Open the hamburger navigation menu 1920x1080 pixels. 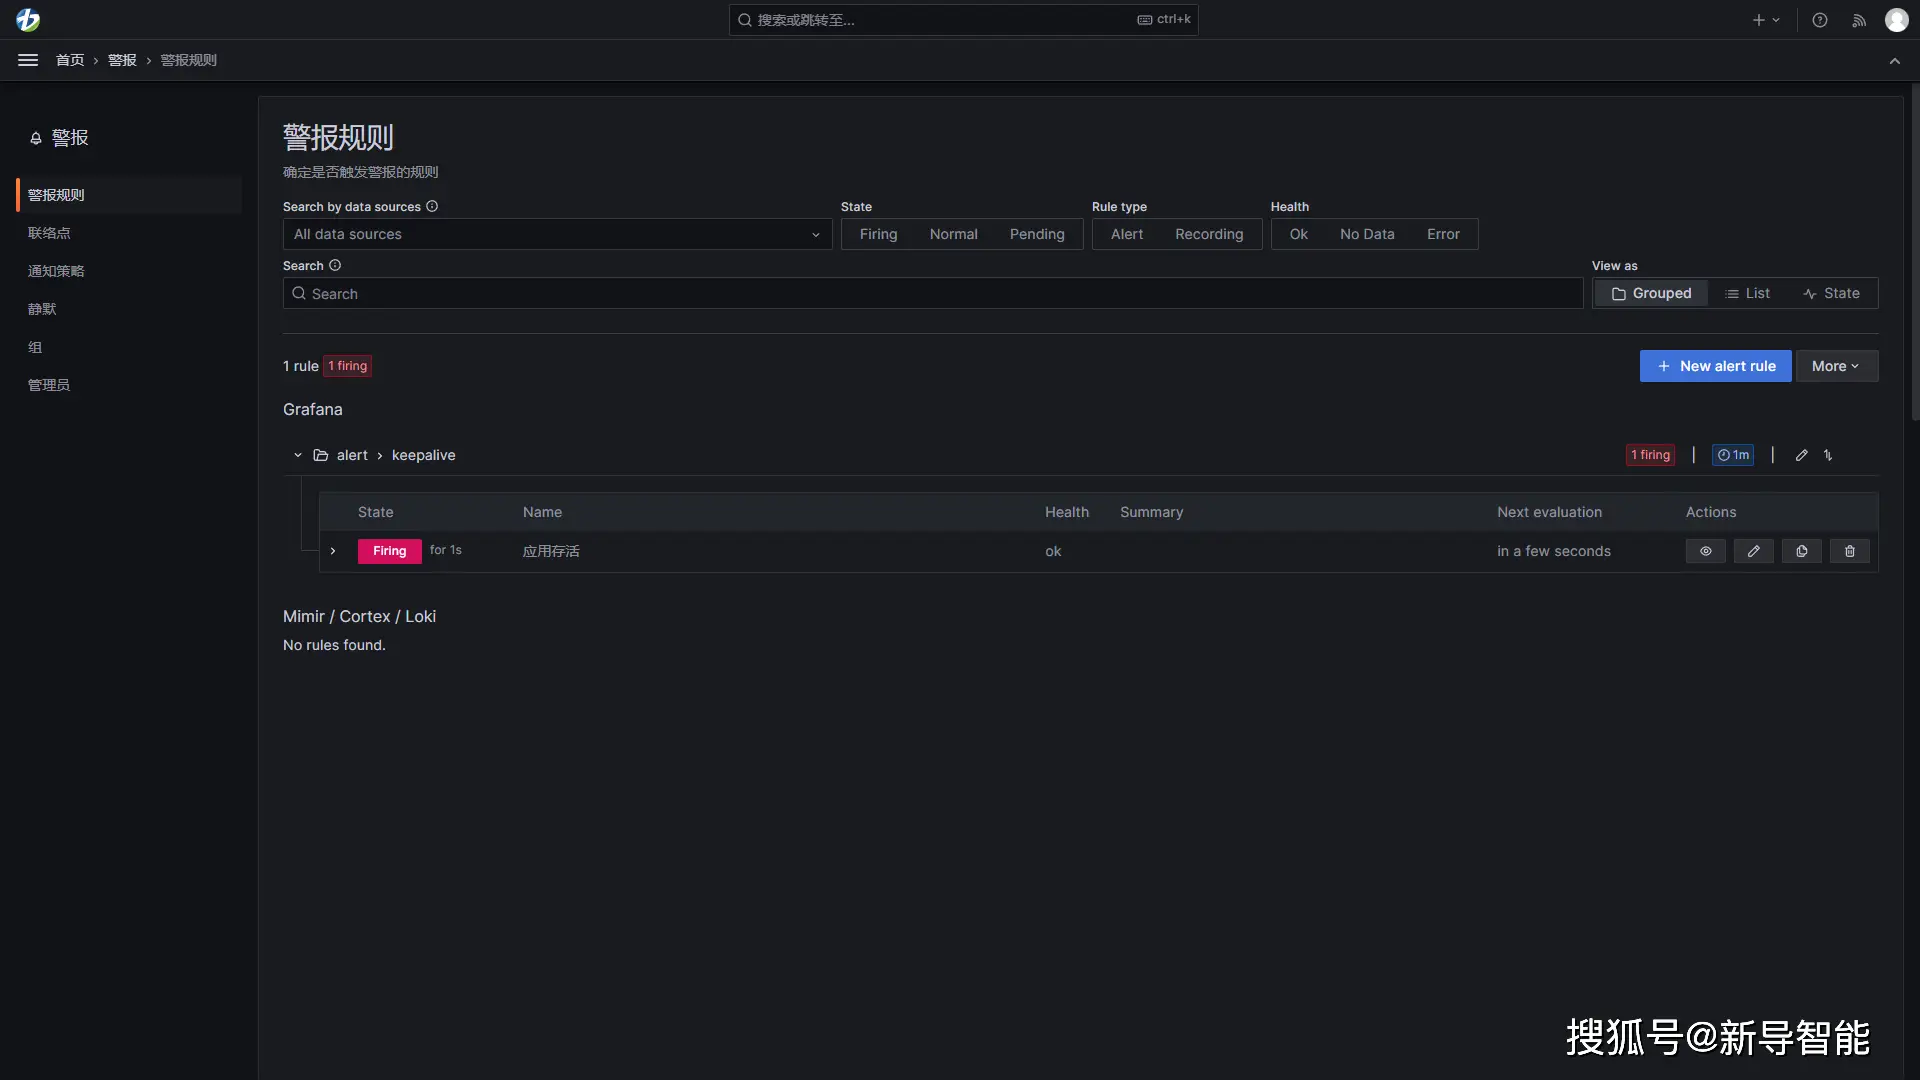tap(28, 60)
